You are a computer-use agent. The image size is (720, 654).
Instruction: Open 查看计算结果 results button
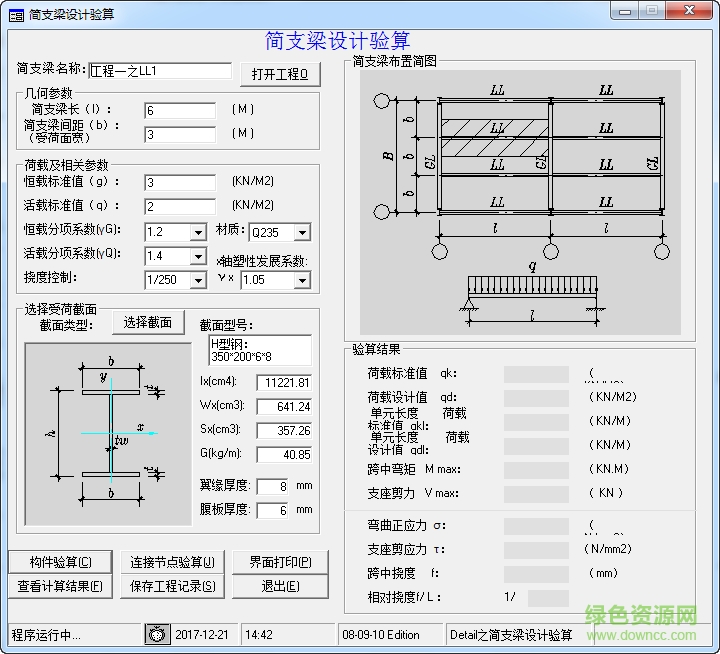(60, 586)
